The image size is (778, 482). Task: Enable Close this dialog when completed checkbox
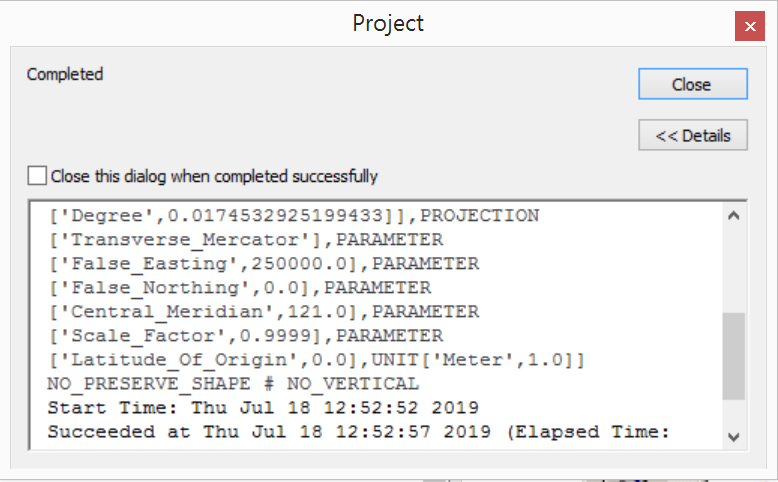(37, 176)
